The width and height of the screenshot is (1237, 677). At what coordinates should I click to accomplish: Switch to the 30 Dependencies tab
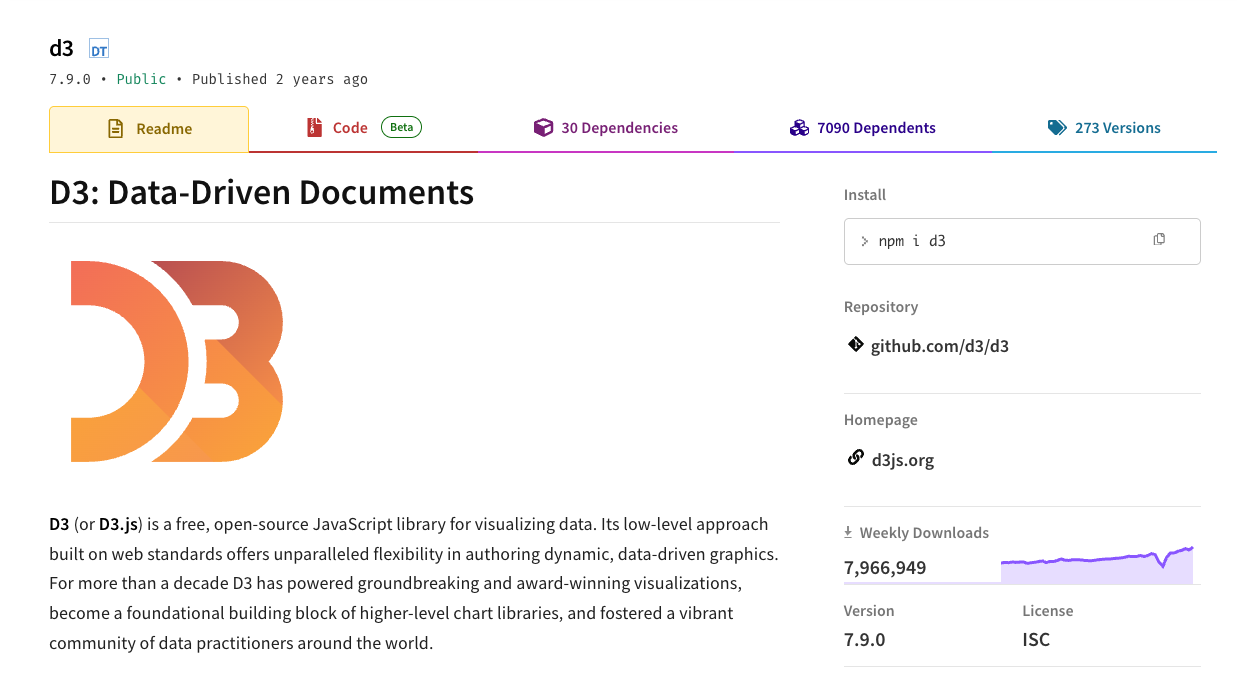619,128
